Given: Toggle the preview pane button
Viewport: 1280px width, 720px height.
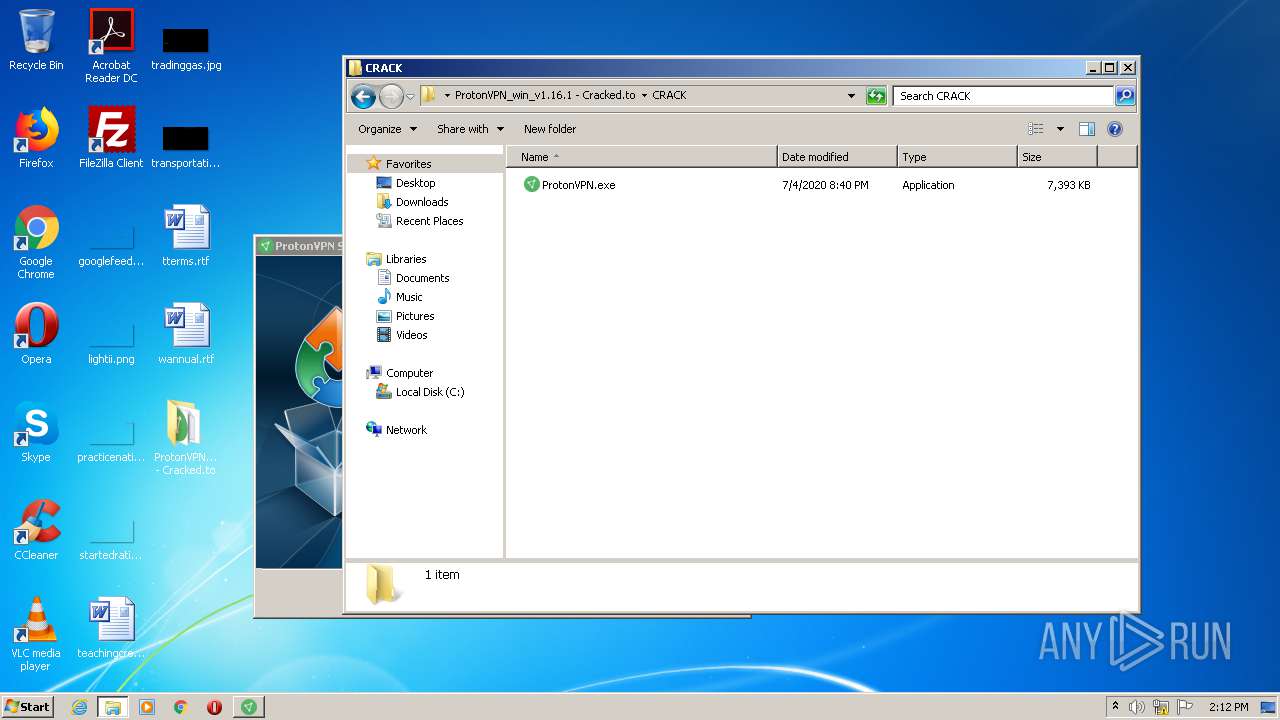Looking at the screenshot, I should (x=1087, y=129).
